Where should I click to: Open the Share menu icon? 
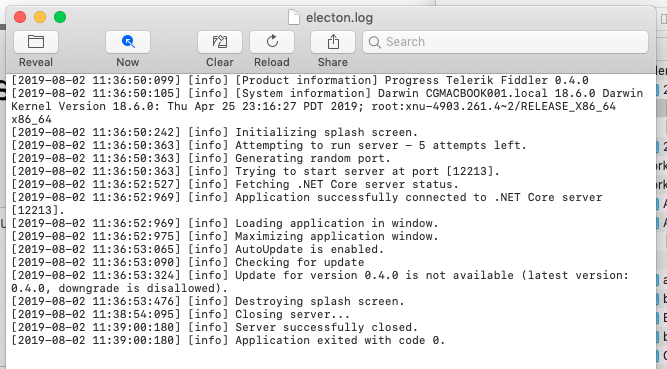point(333,42)
